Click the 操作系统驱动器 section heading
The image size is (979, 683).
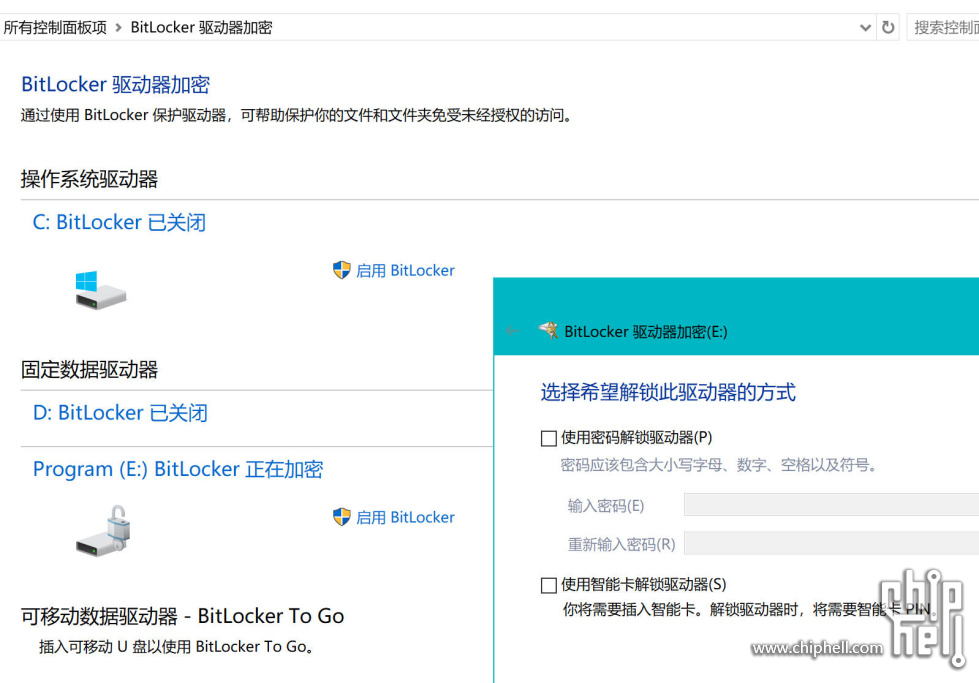point(89,179)
